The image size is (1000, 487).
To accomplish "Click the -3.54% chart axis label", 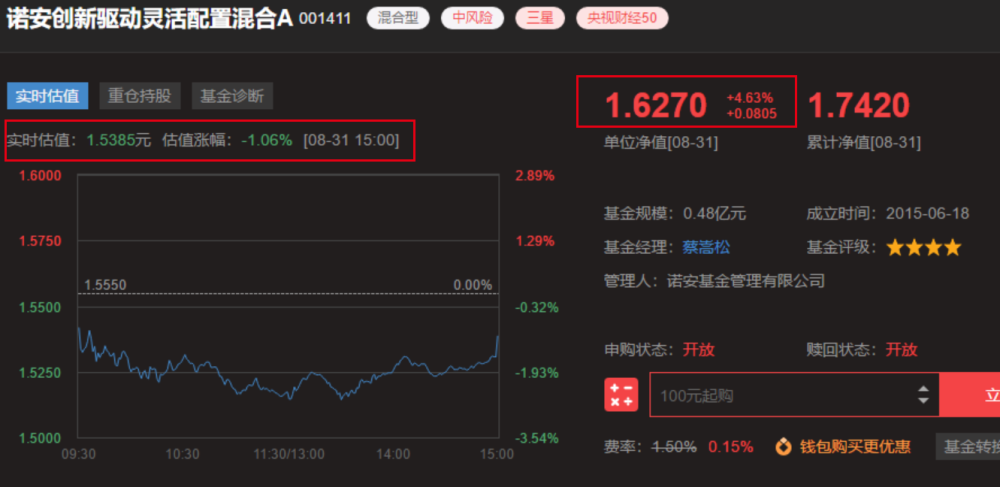I will [536, 439].
